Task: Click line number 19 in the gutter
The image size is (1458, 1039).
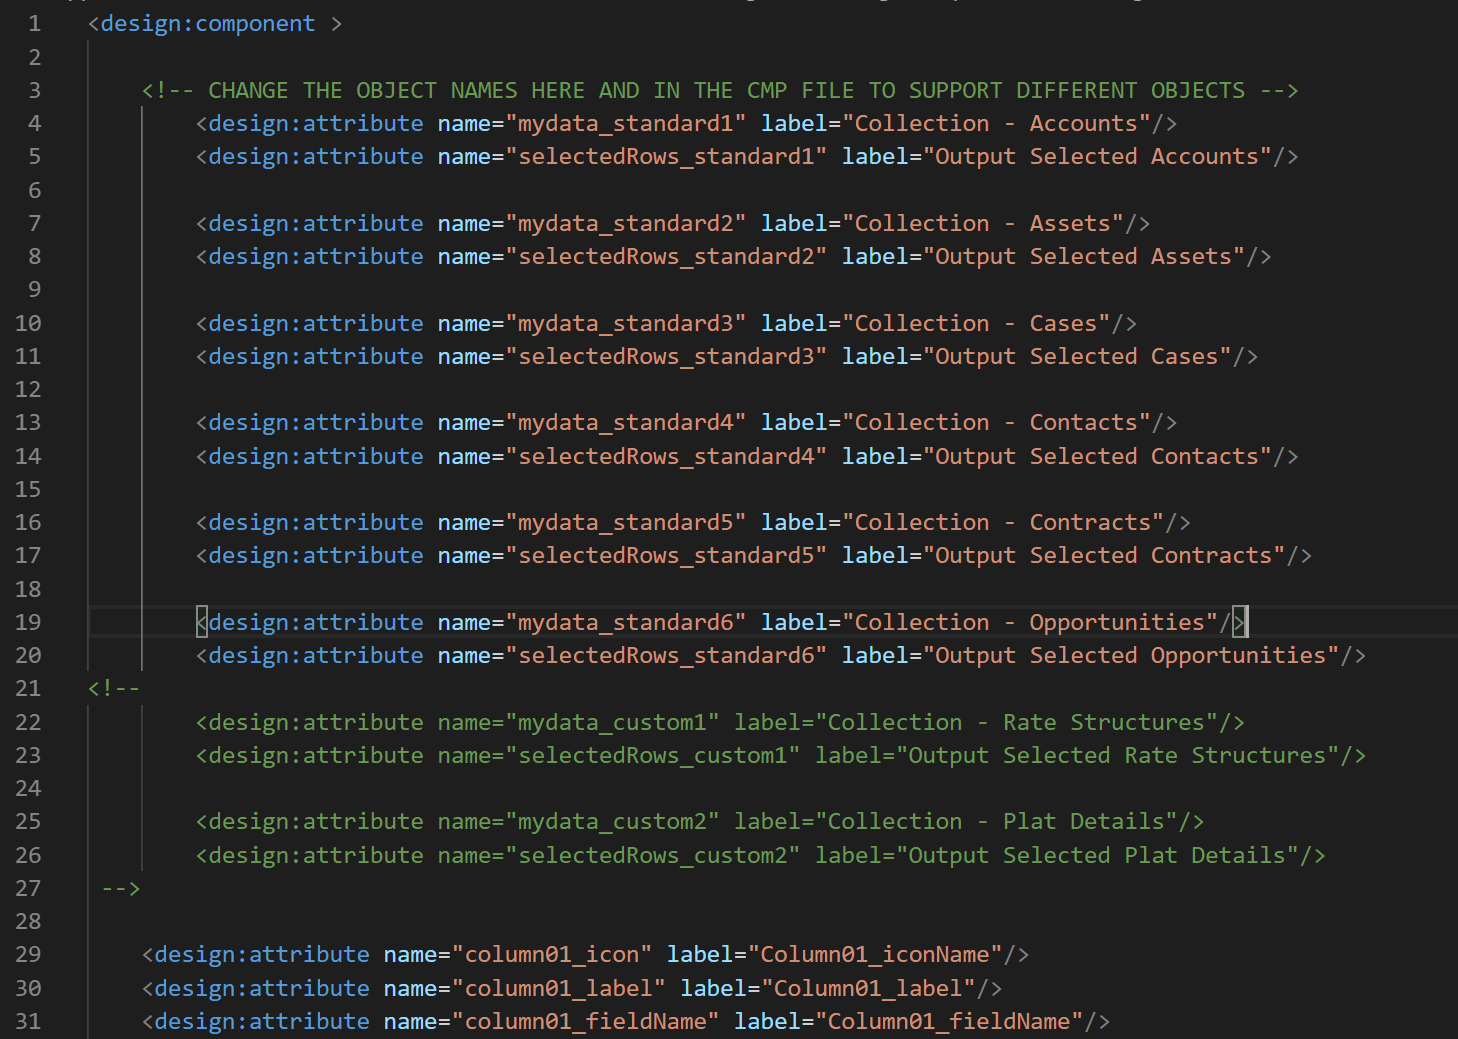Action: 28,623
